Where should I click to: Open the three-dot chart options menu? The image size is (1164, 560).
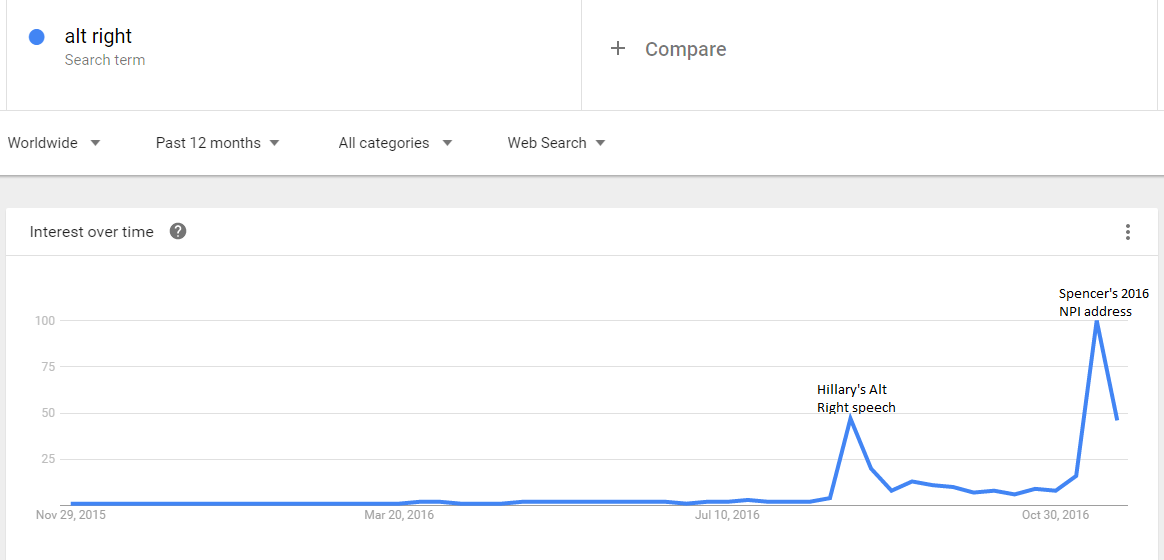1128,232
